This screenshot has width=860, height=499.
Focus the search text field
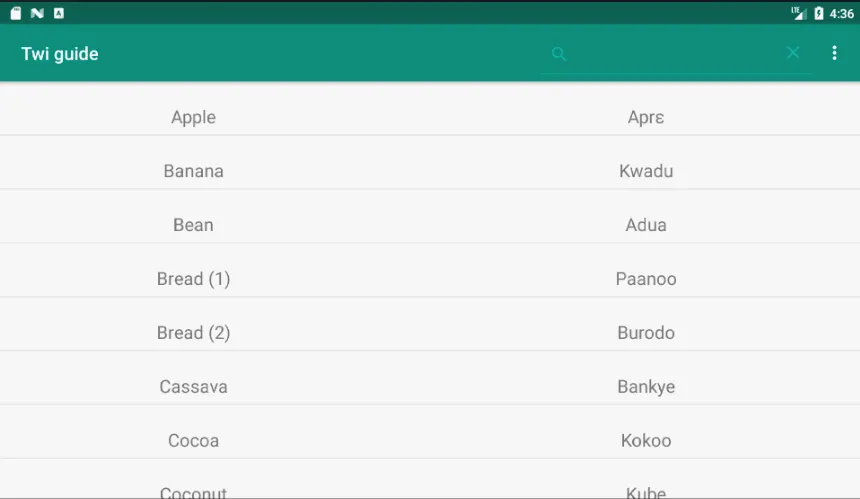pyautogui.click(x=676, y=54)
